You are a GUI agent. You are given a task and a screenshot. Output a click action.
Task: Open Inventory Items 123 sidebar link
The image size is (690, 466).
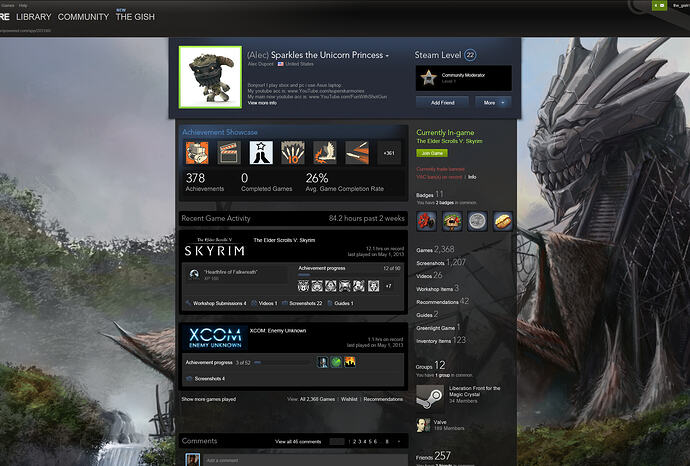[440, 340]
